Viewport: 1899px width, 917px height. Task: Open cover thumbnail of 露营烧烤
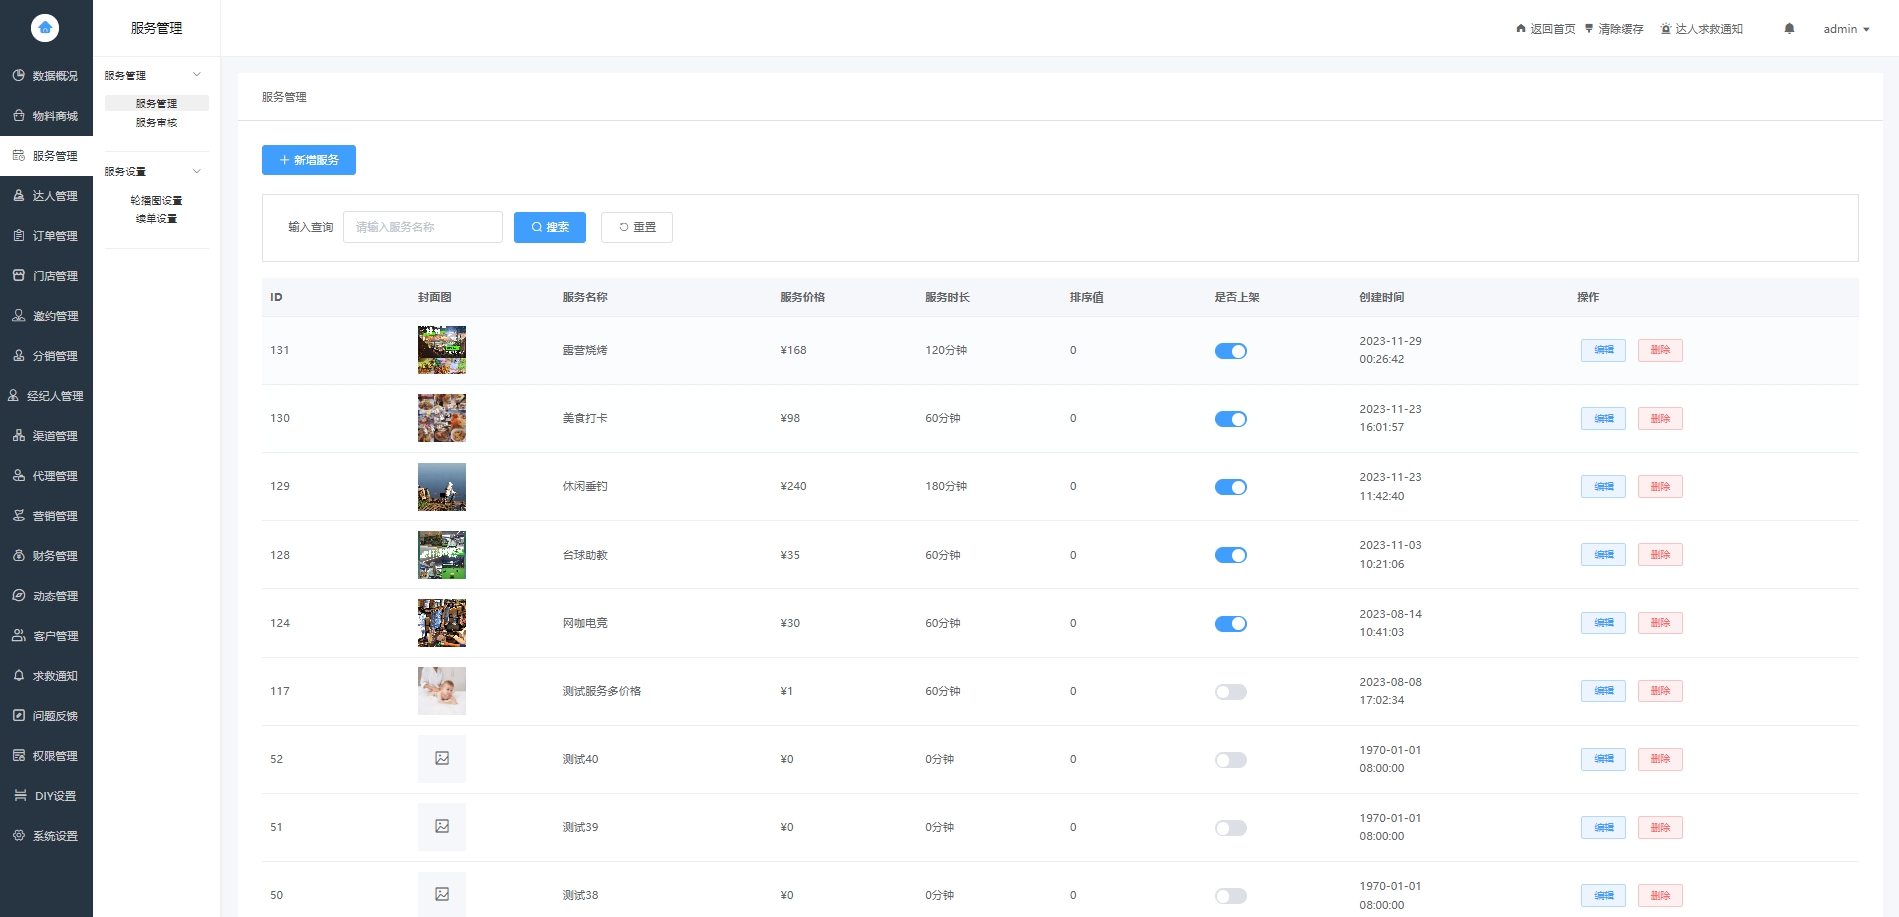tap(442, 350)
